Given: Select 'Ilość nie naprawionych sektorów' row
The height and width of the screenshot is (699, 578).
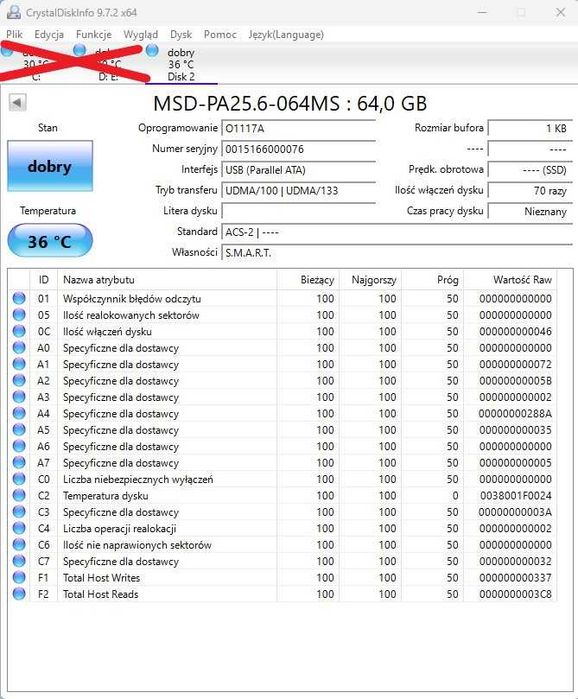Looking at the screenshot, I should tap(283, 544).
